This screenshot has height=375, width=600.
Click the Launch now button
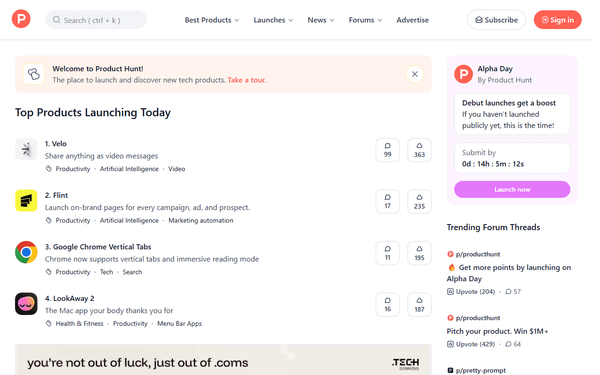512,189
